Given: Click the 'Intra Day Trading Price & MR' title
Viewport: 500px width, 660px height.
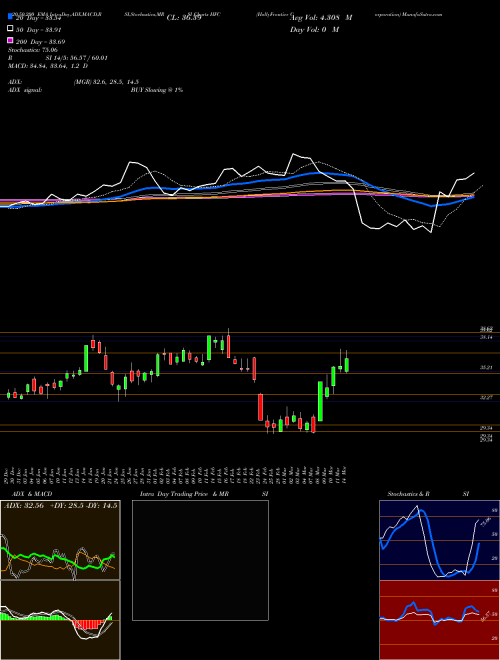Looking at the screenshot, I should point(184,494).
